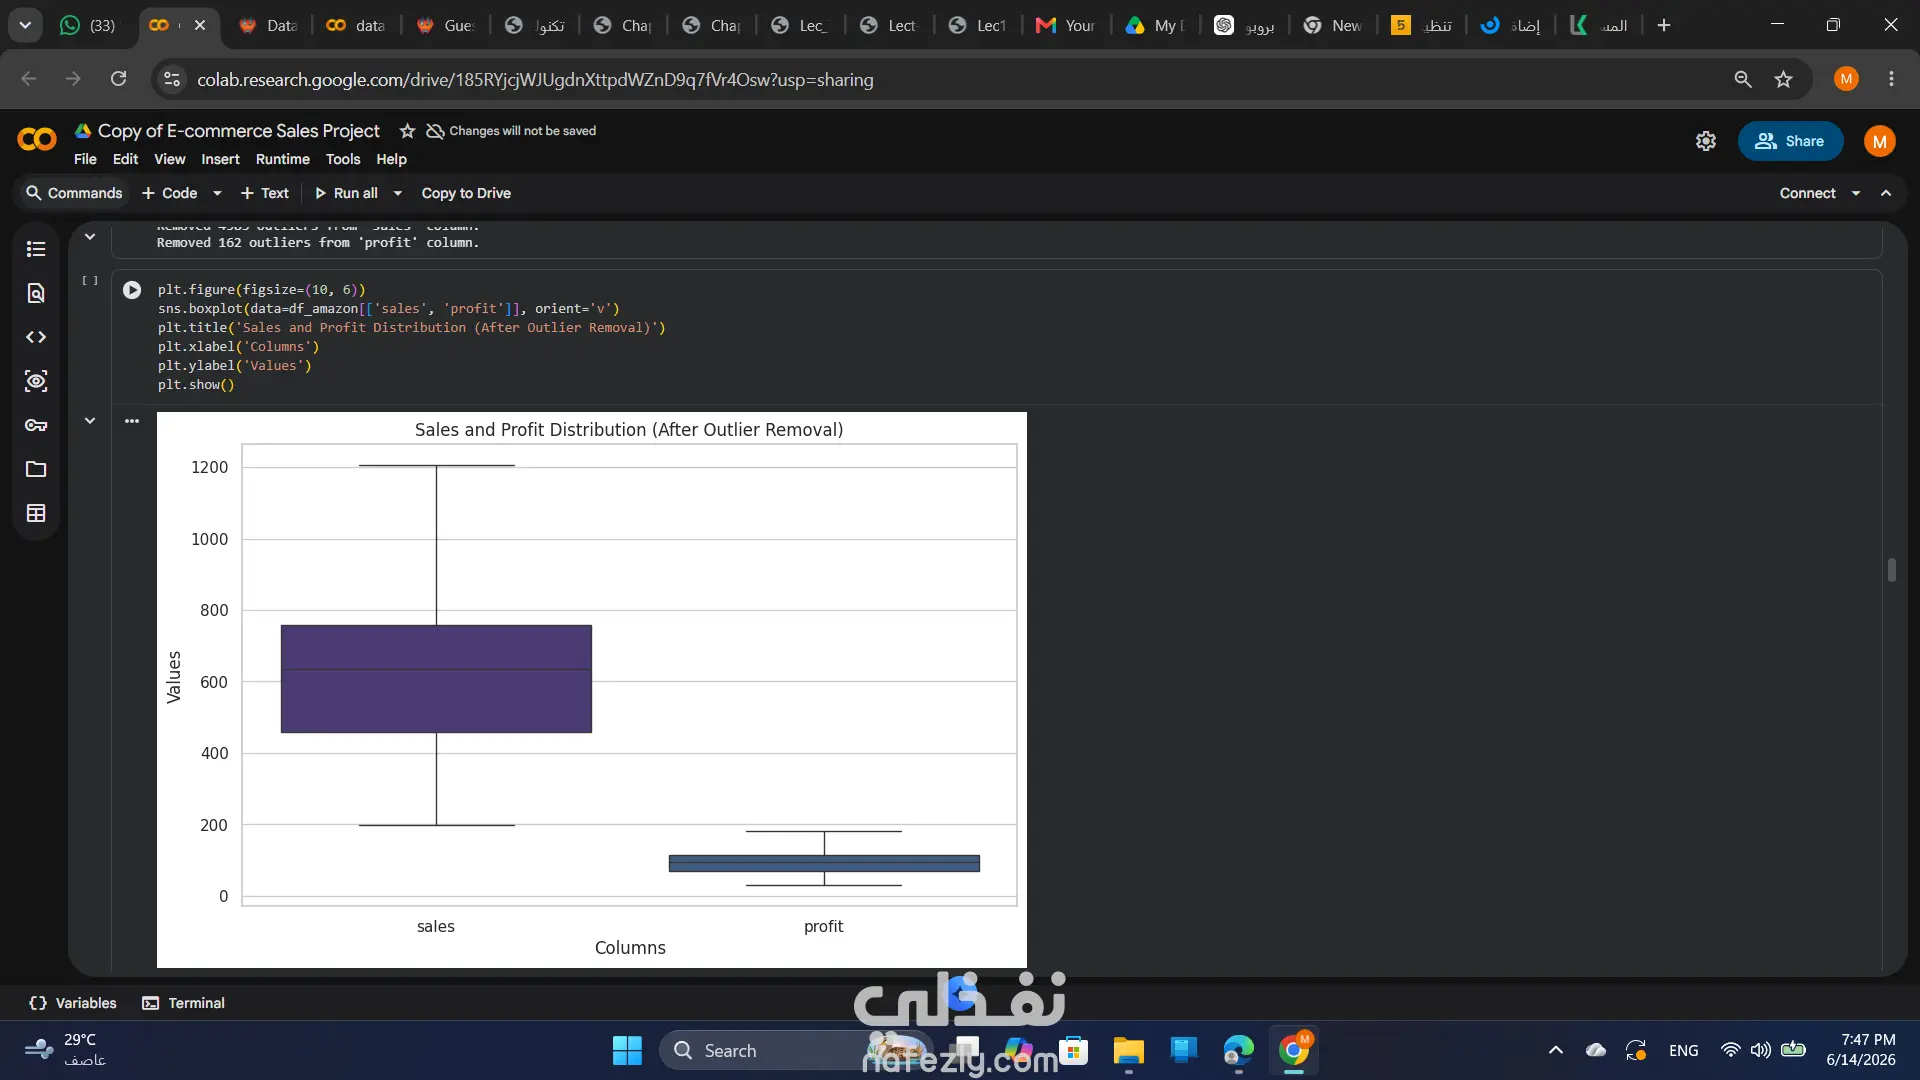This screenshot has height=1080, width=1920.
Task: Open the browser zoom magnifier icon
Action: pos(1743,79)
